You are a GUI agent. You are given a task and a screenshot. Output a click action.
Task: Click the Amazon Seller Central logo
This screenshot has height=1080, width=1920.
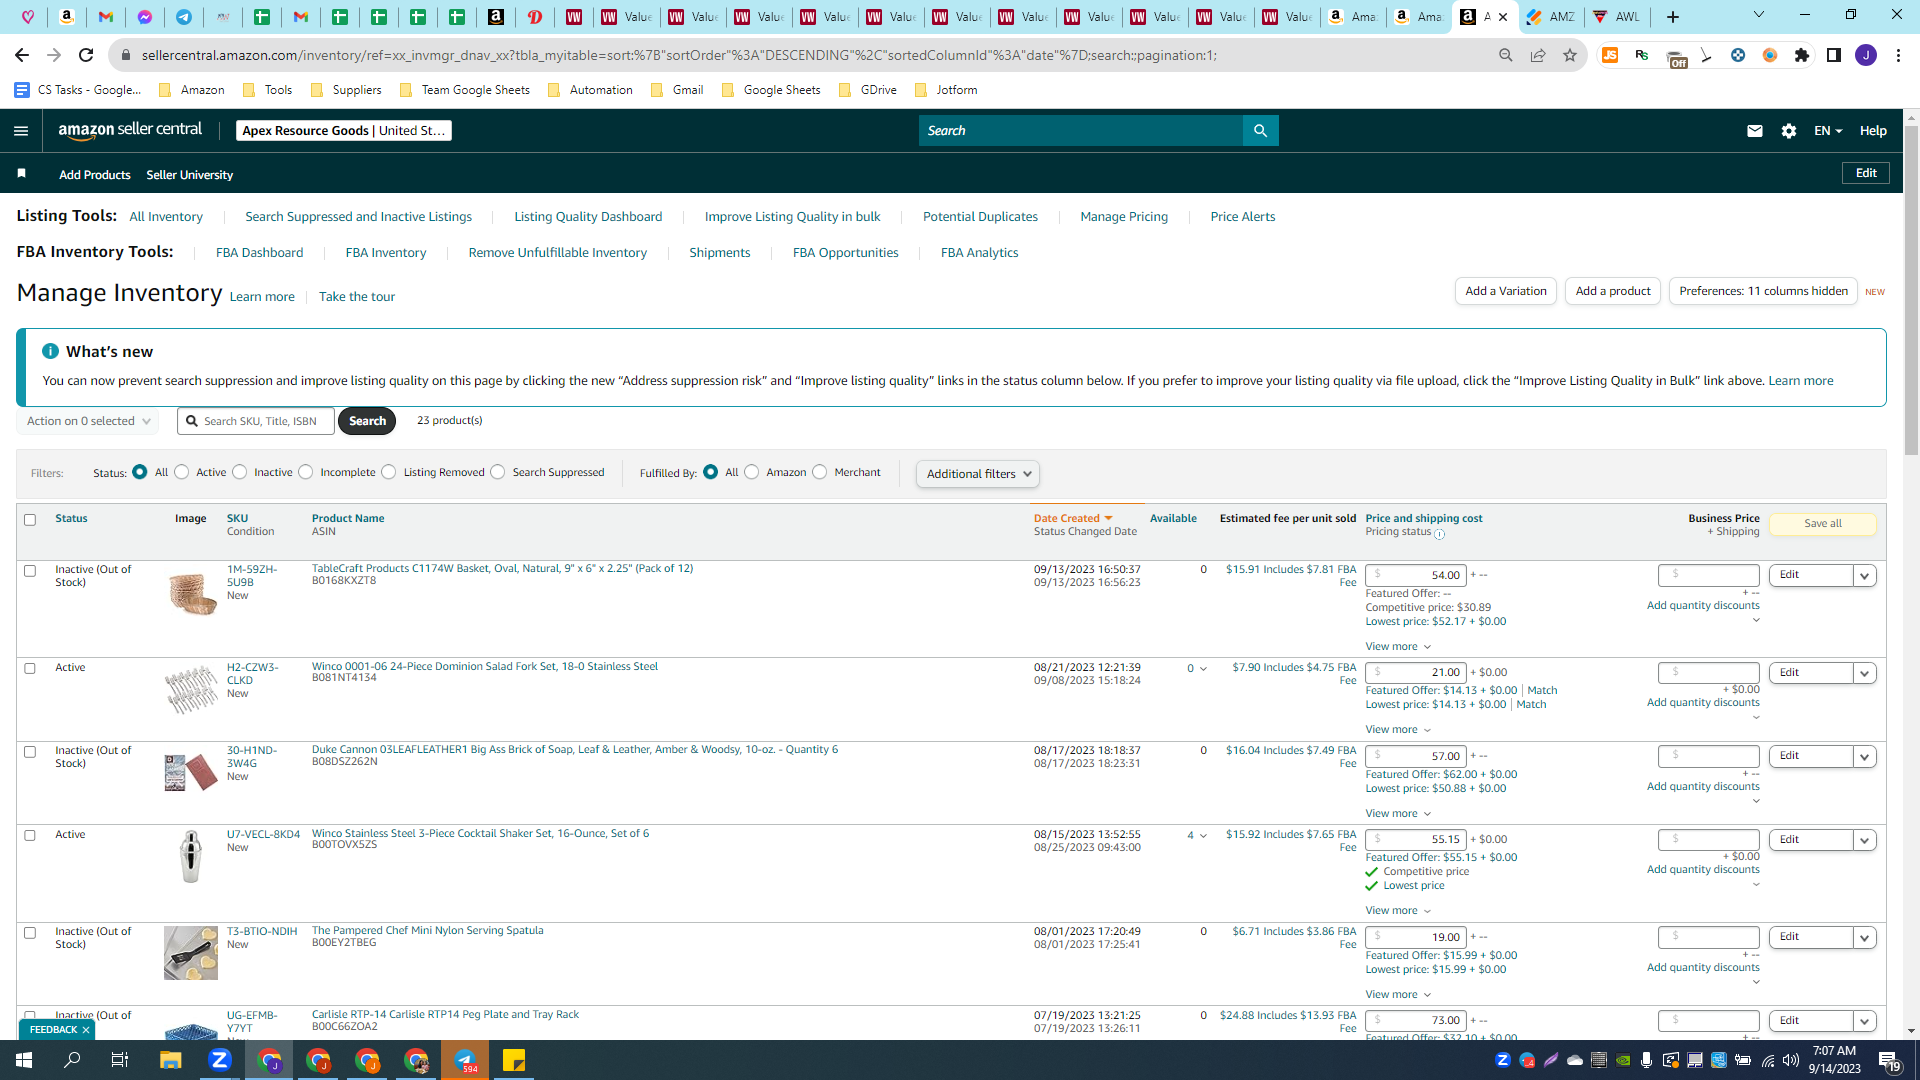coord(130,130)
